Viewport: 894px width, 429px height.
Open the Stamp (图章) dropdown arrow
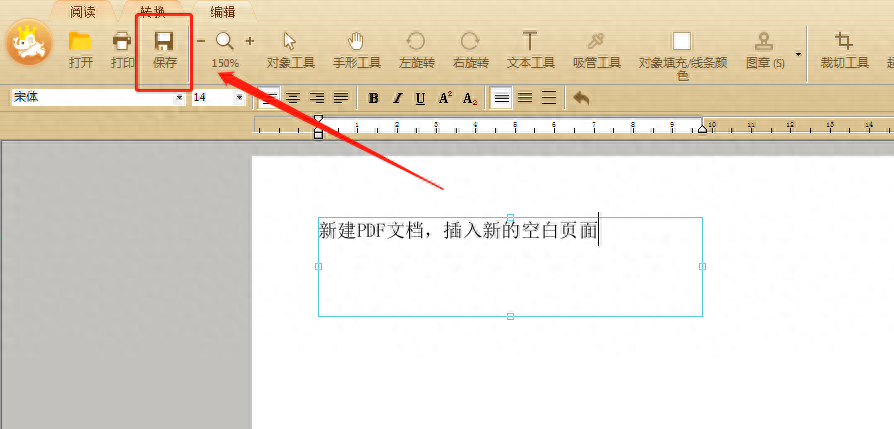pos(798,55)
